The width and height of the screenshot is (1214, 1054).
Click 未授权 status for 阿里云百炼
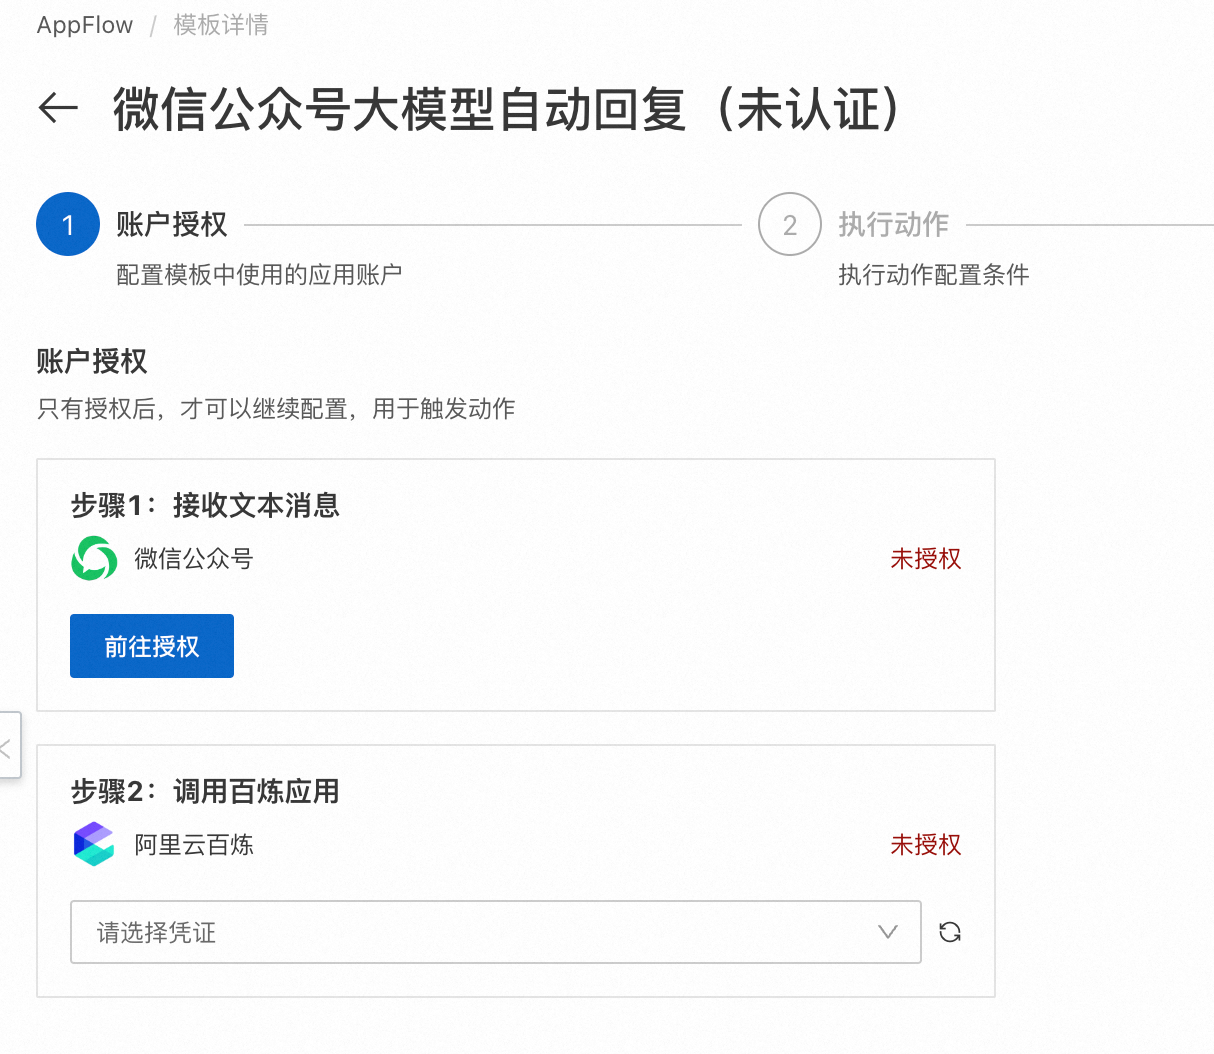[x=925, y=845]
